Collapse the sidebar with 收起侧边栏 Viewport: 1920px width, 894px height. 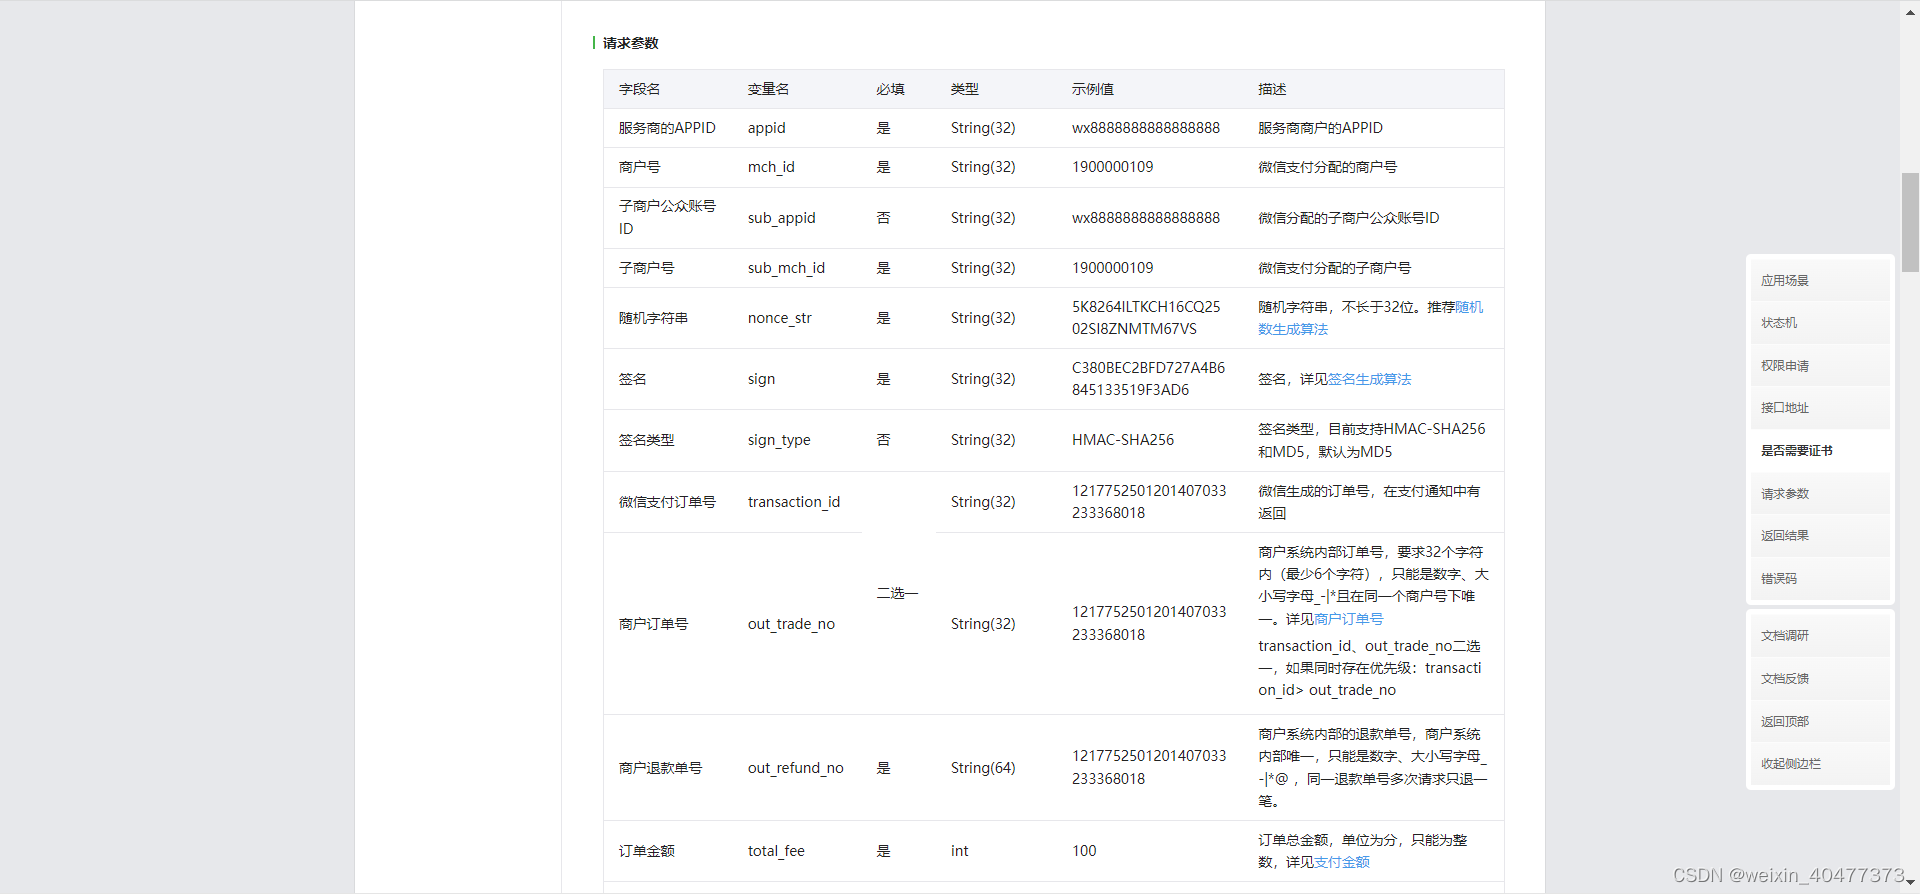pos(1819,764)
